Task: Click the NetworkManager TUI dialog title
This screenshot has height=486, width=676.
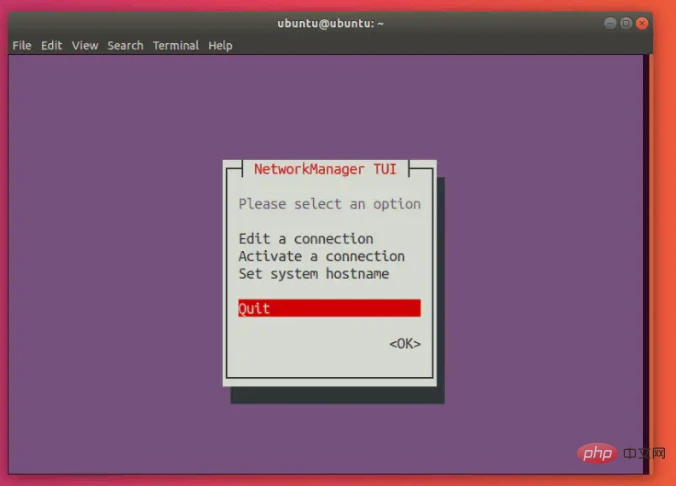Action: (325, 169)
